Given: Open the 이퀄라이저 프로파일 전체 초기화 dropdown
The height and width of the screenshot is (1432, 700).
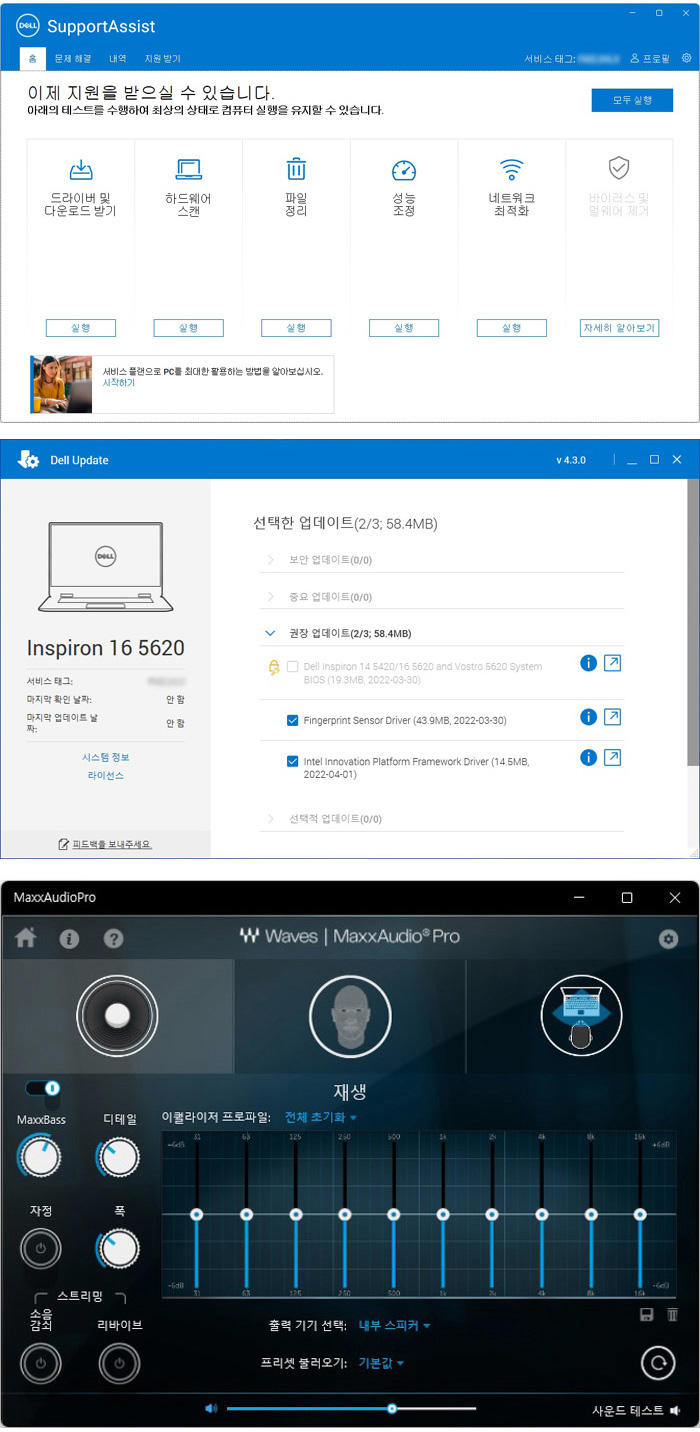Looking at the screenshot, I should pyautogui.click(x=321, y=1117).
